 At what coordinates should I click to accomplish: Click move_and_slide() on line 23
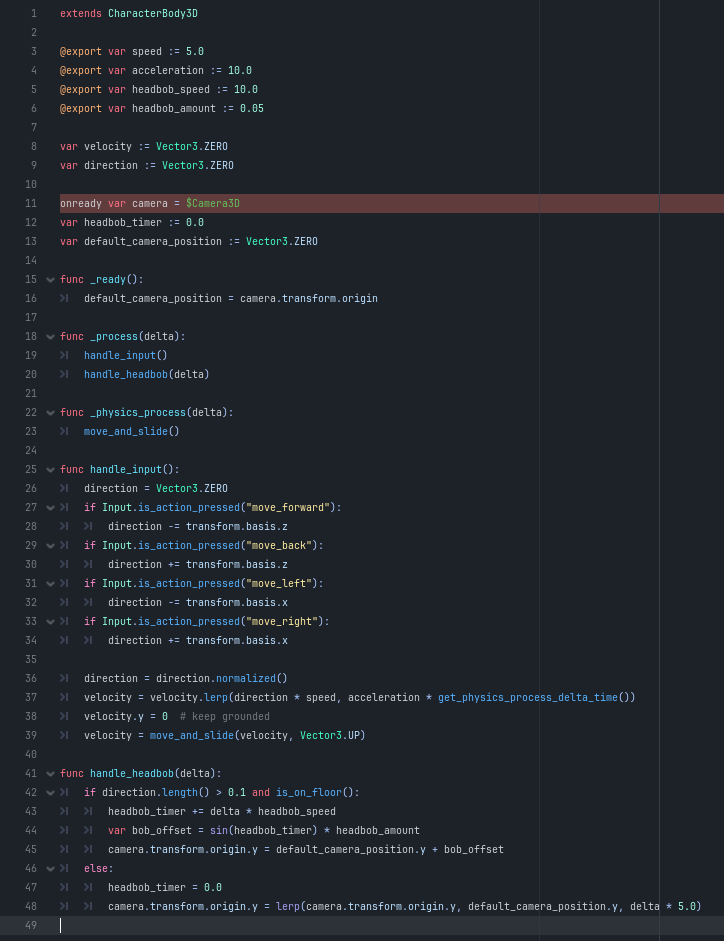(132, 431)
